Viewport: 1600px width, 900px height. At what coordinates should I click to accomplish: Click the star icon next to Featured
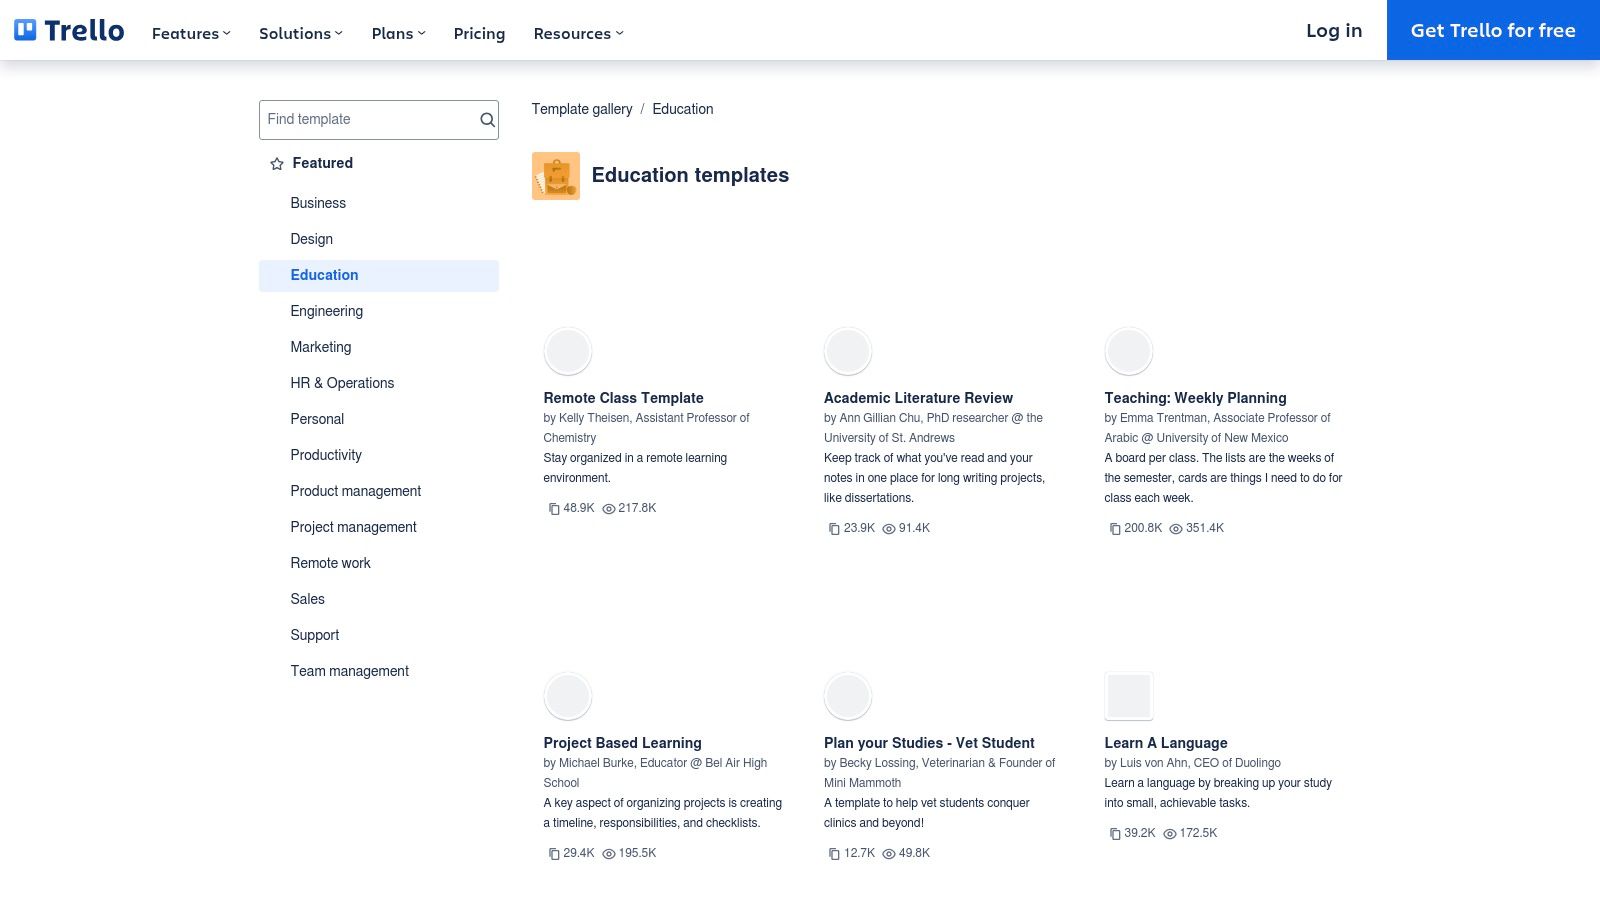[x=275, y=163]
